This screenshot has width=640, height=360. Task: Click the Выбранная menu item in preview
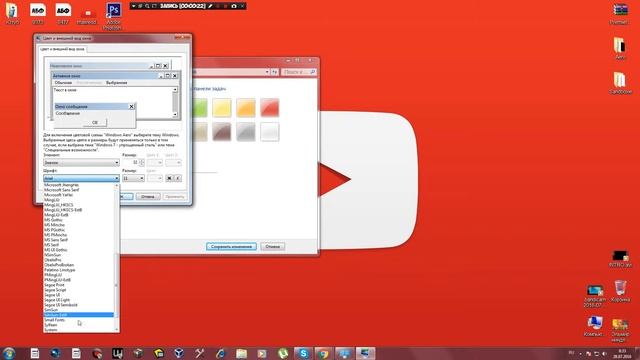[x=117, y=83]
